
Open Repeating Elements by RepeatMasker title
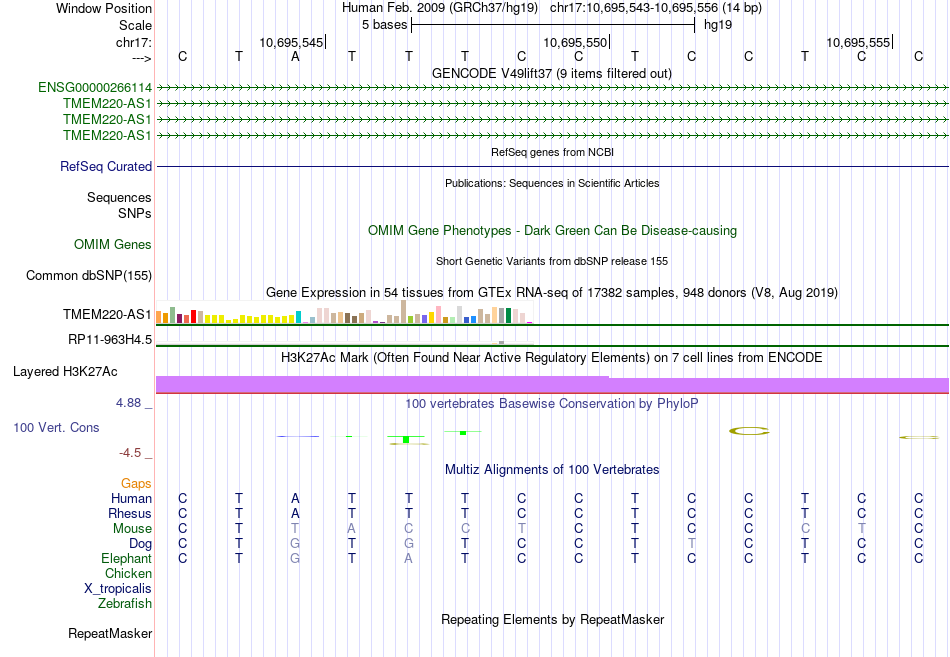click(553, 619)
